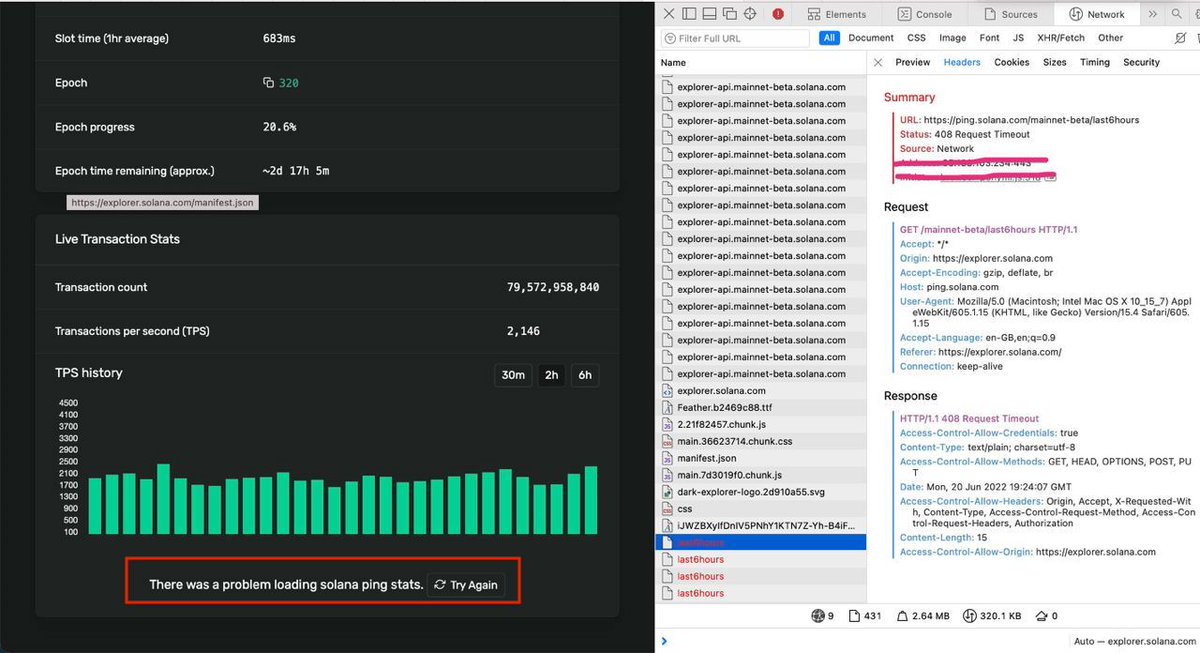Viewport: 1200px width, 653px height.
Task: Select the highlighted last6hours request row
Action: click(761, 542)
